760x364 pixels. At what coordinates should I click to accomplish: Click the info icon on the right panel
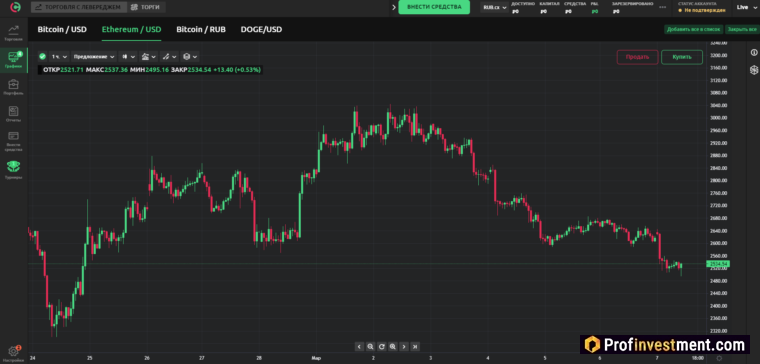coord(754,52)
